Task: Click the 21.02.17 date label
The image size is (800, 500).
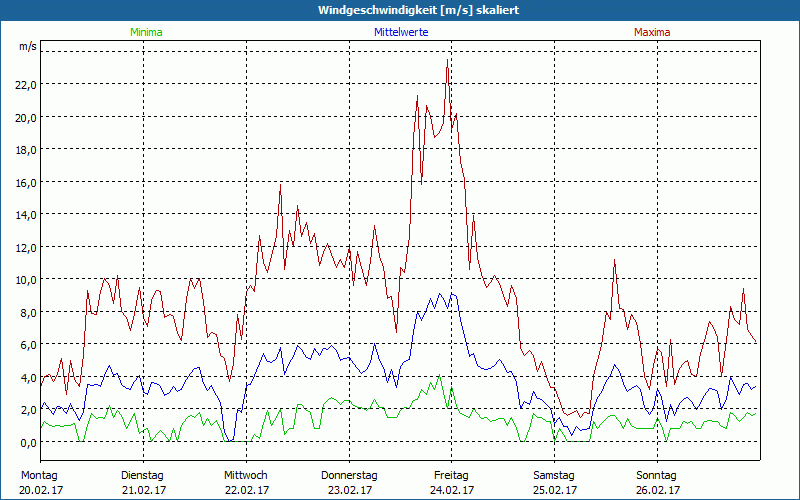Action: coord(144,490)
